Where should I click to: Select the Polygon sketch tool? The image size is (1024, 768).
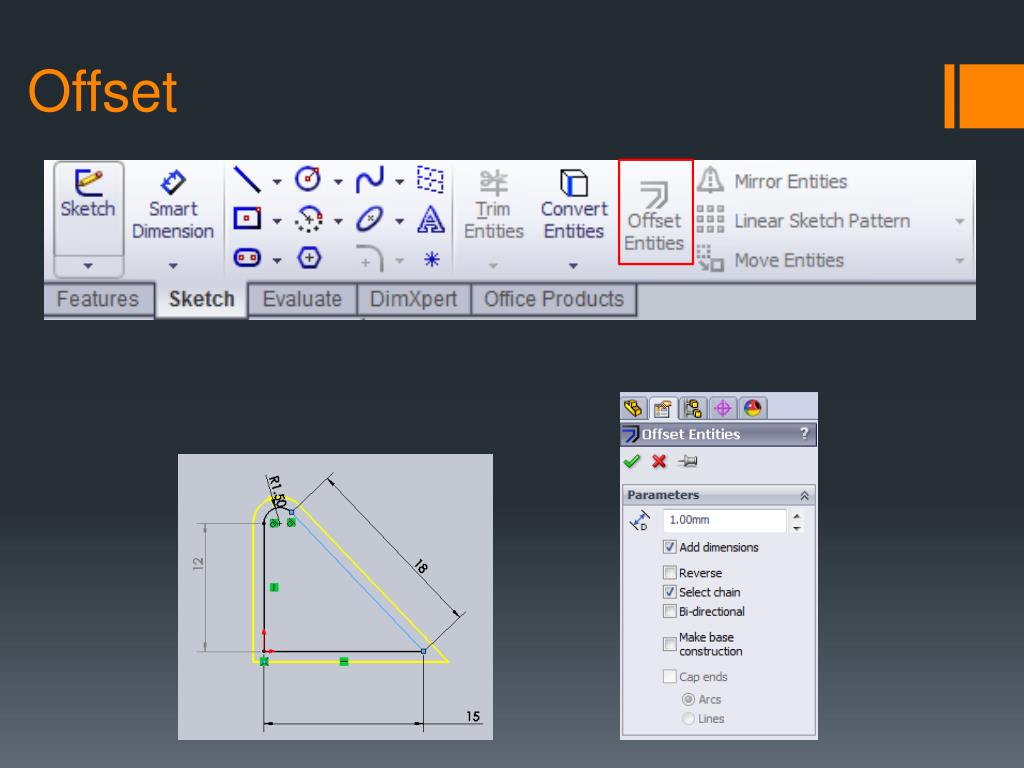[309, 258]
